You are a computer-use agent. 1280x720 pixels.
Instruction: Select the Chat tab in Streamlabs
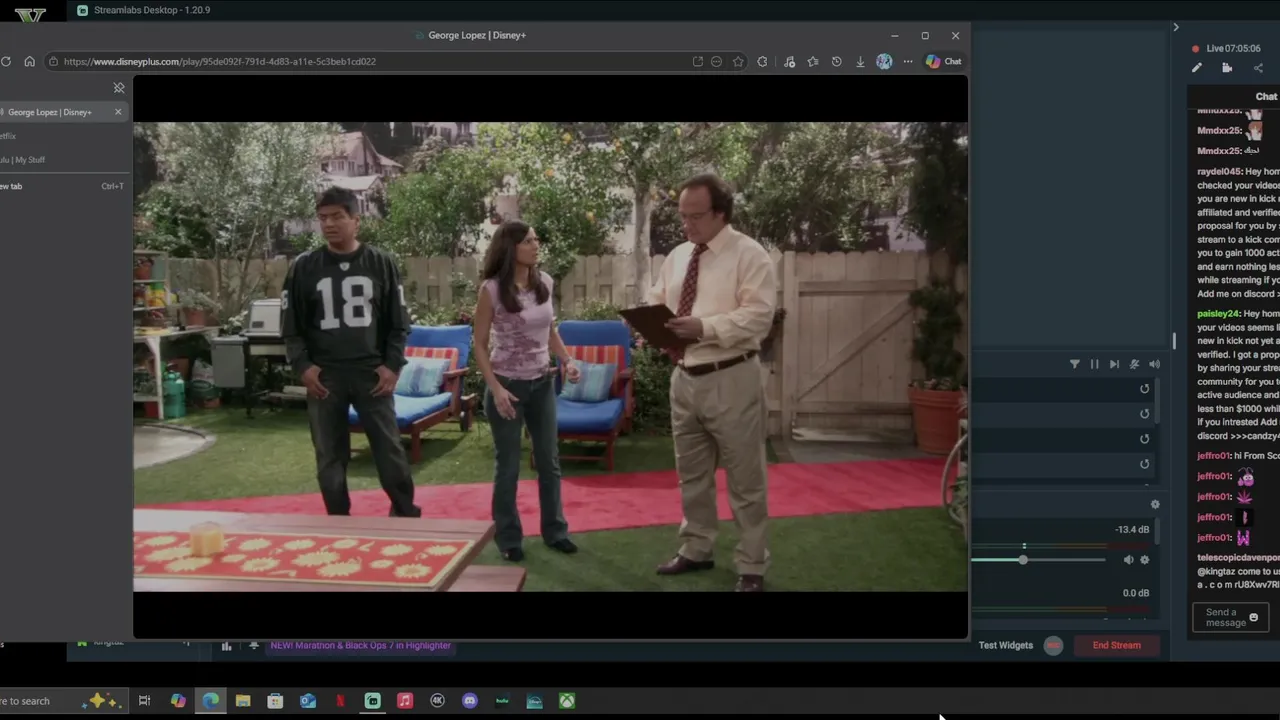[x=1266, y=97]
